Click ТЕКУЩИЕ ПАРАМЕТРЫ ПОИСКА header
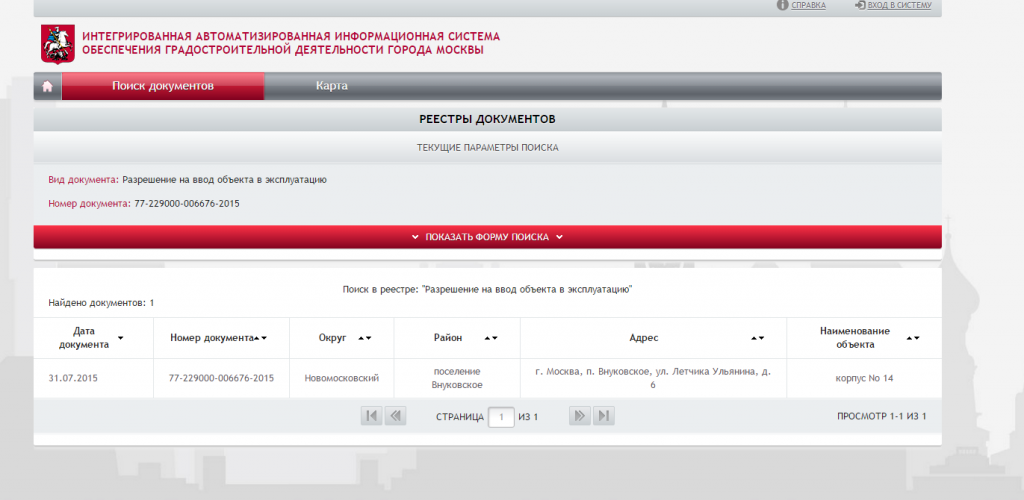 click(x=487, y=148)
